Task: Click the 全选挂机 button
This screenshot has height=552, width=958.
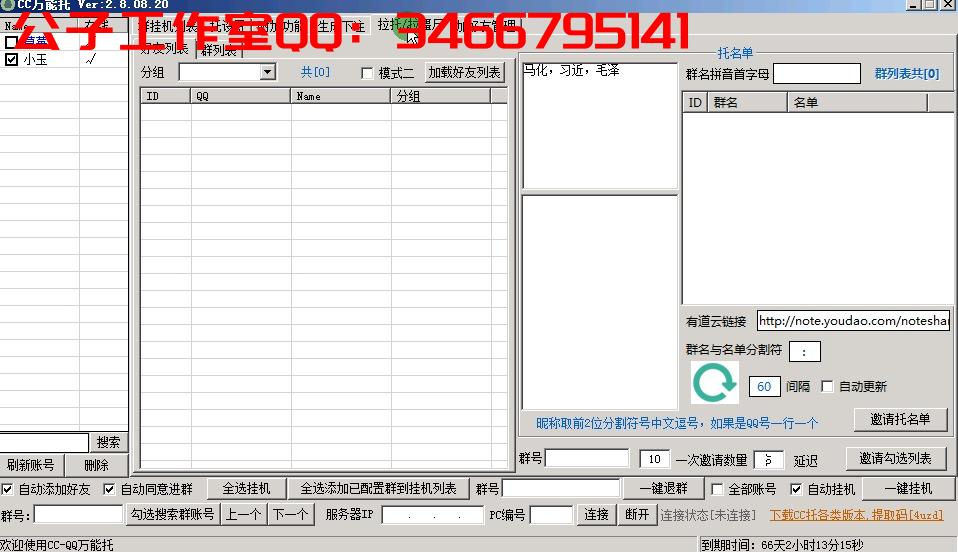Action: [x=246, y=488]
